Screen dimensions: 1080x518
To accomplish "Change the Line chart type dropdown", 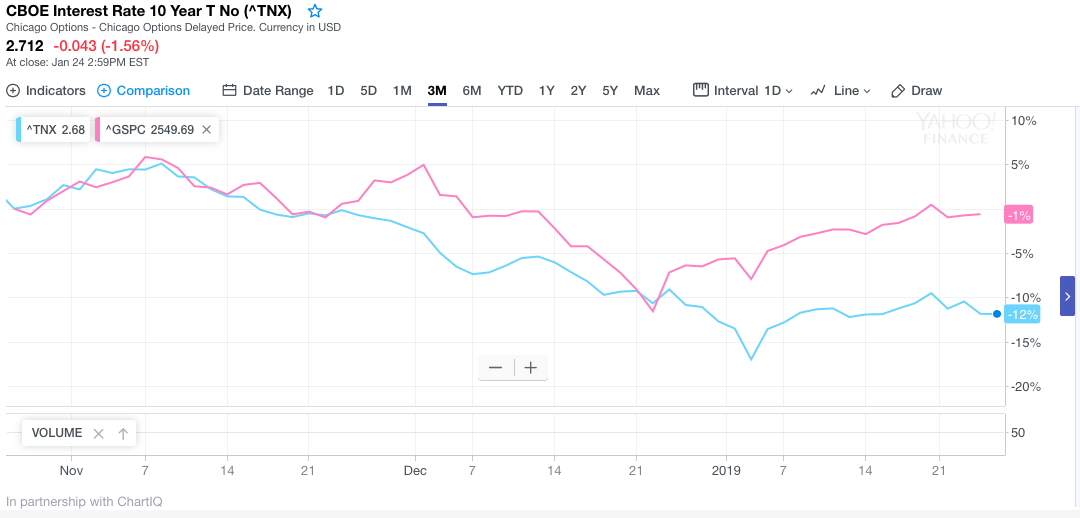I will click(x=841, y=90).
